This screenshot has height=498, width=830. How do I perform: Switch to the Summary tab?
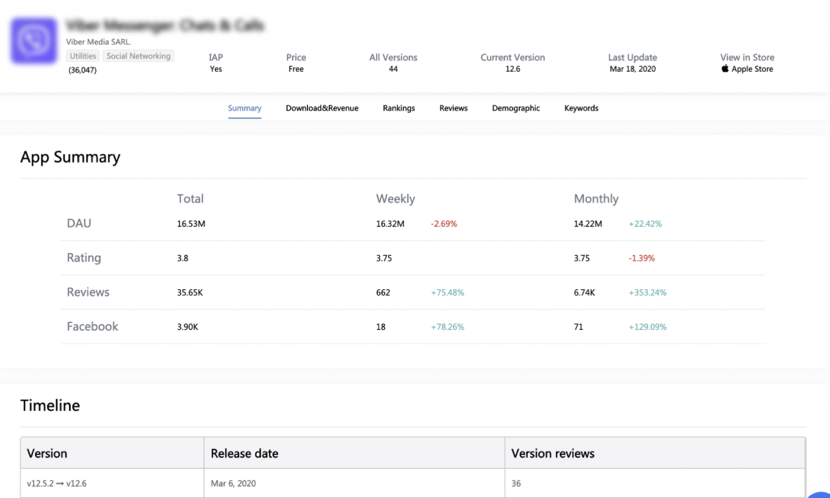tap(245, 108)
